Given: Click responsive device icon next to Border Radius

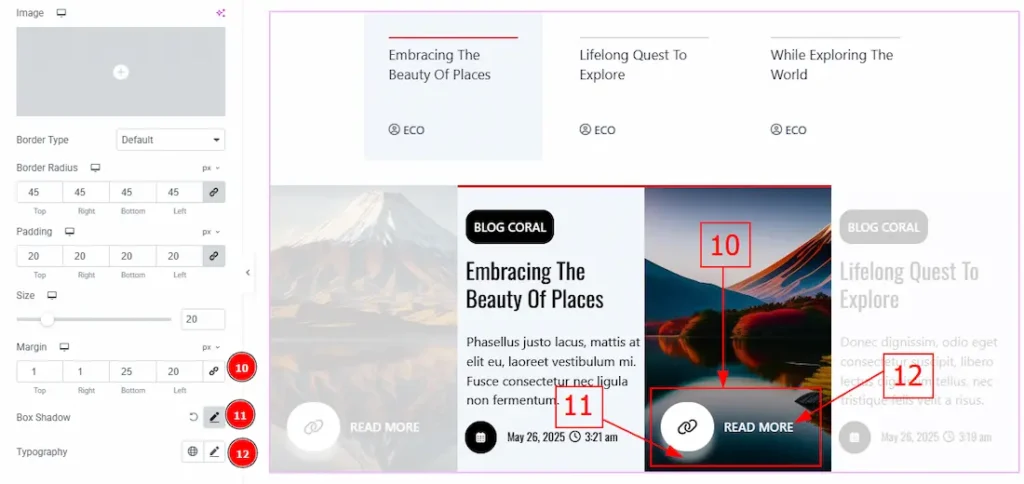Looking at the screenshot, I should tap(95, 168).
